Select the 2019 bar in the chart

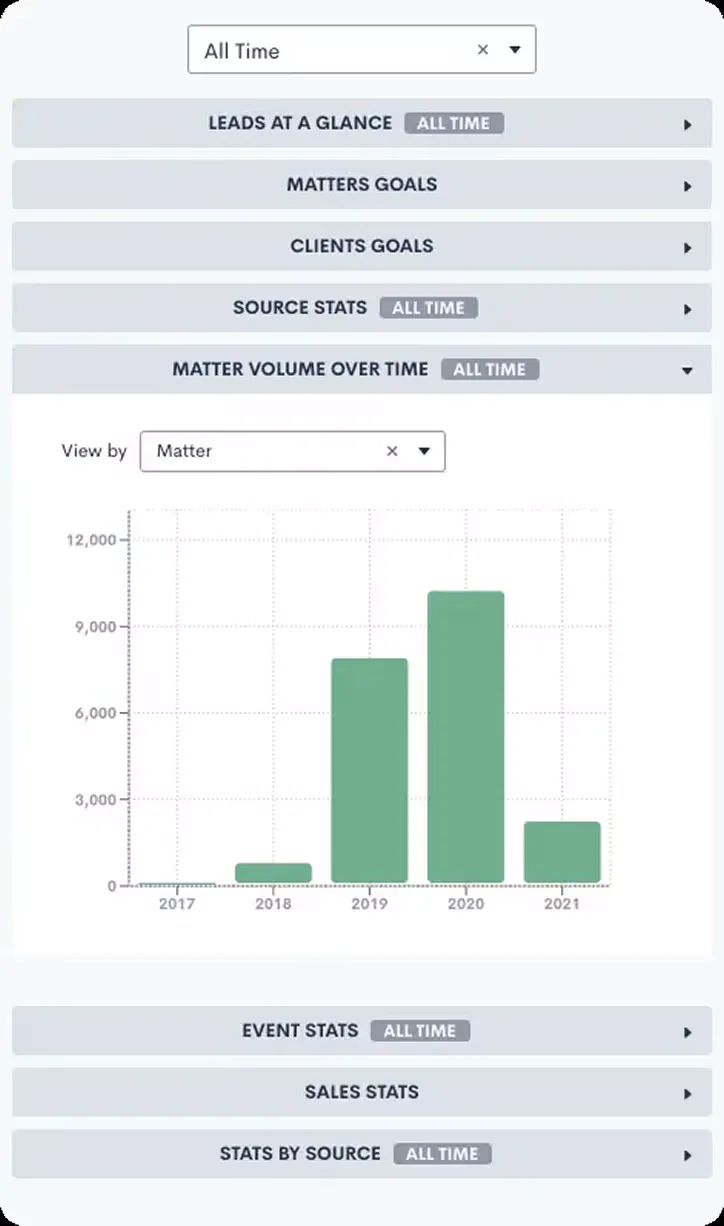(x=369, y=770)
